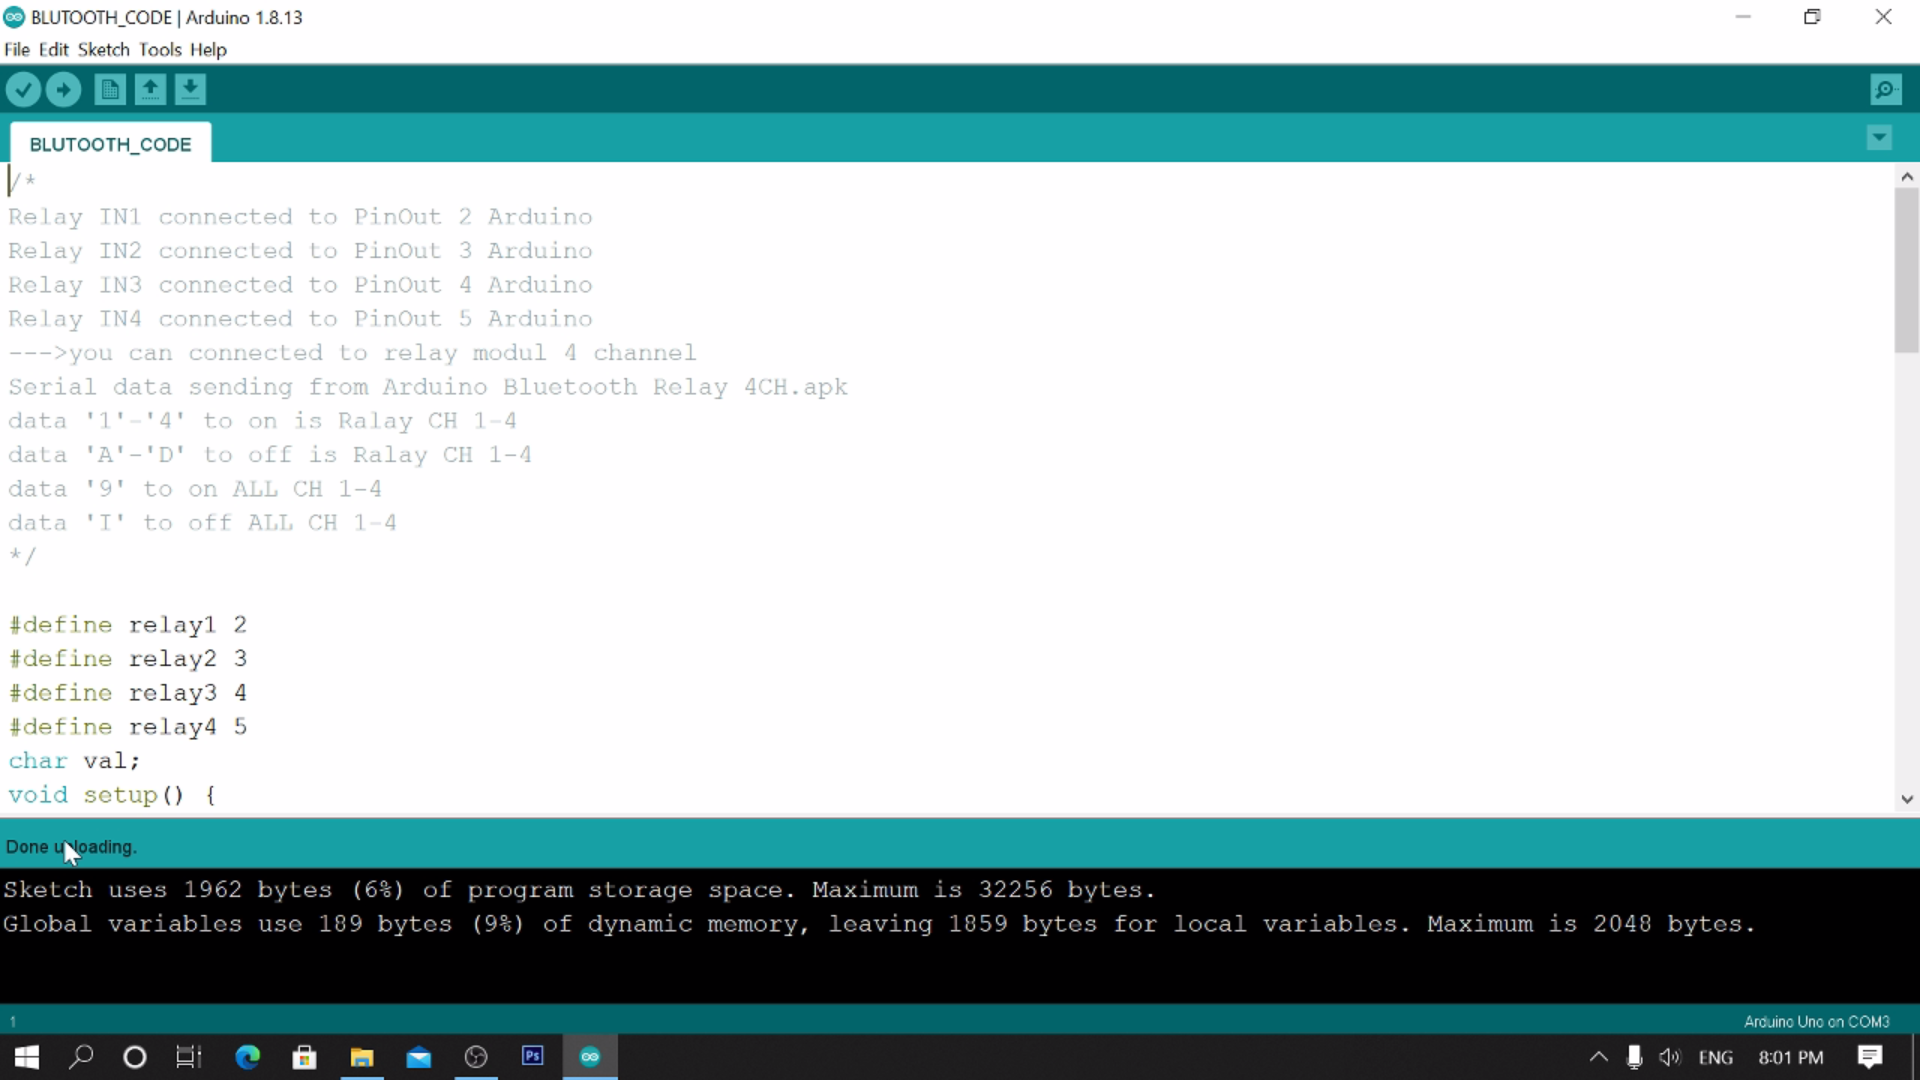Screen dimensions: 1920x1080
Task: Click 'Arduino Uno on COM3' board status
Action: tap(1817, 1021)
